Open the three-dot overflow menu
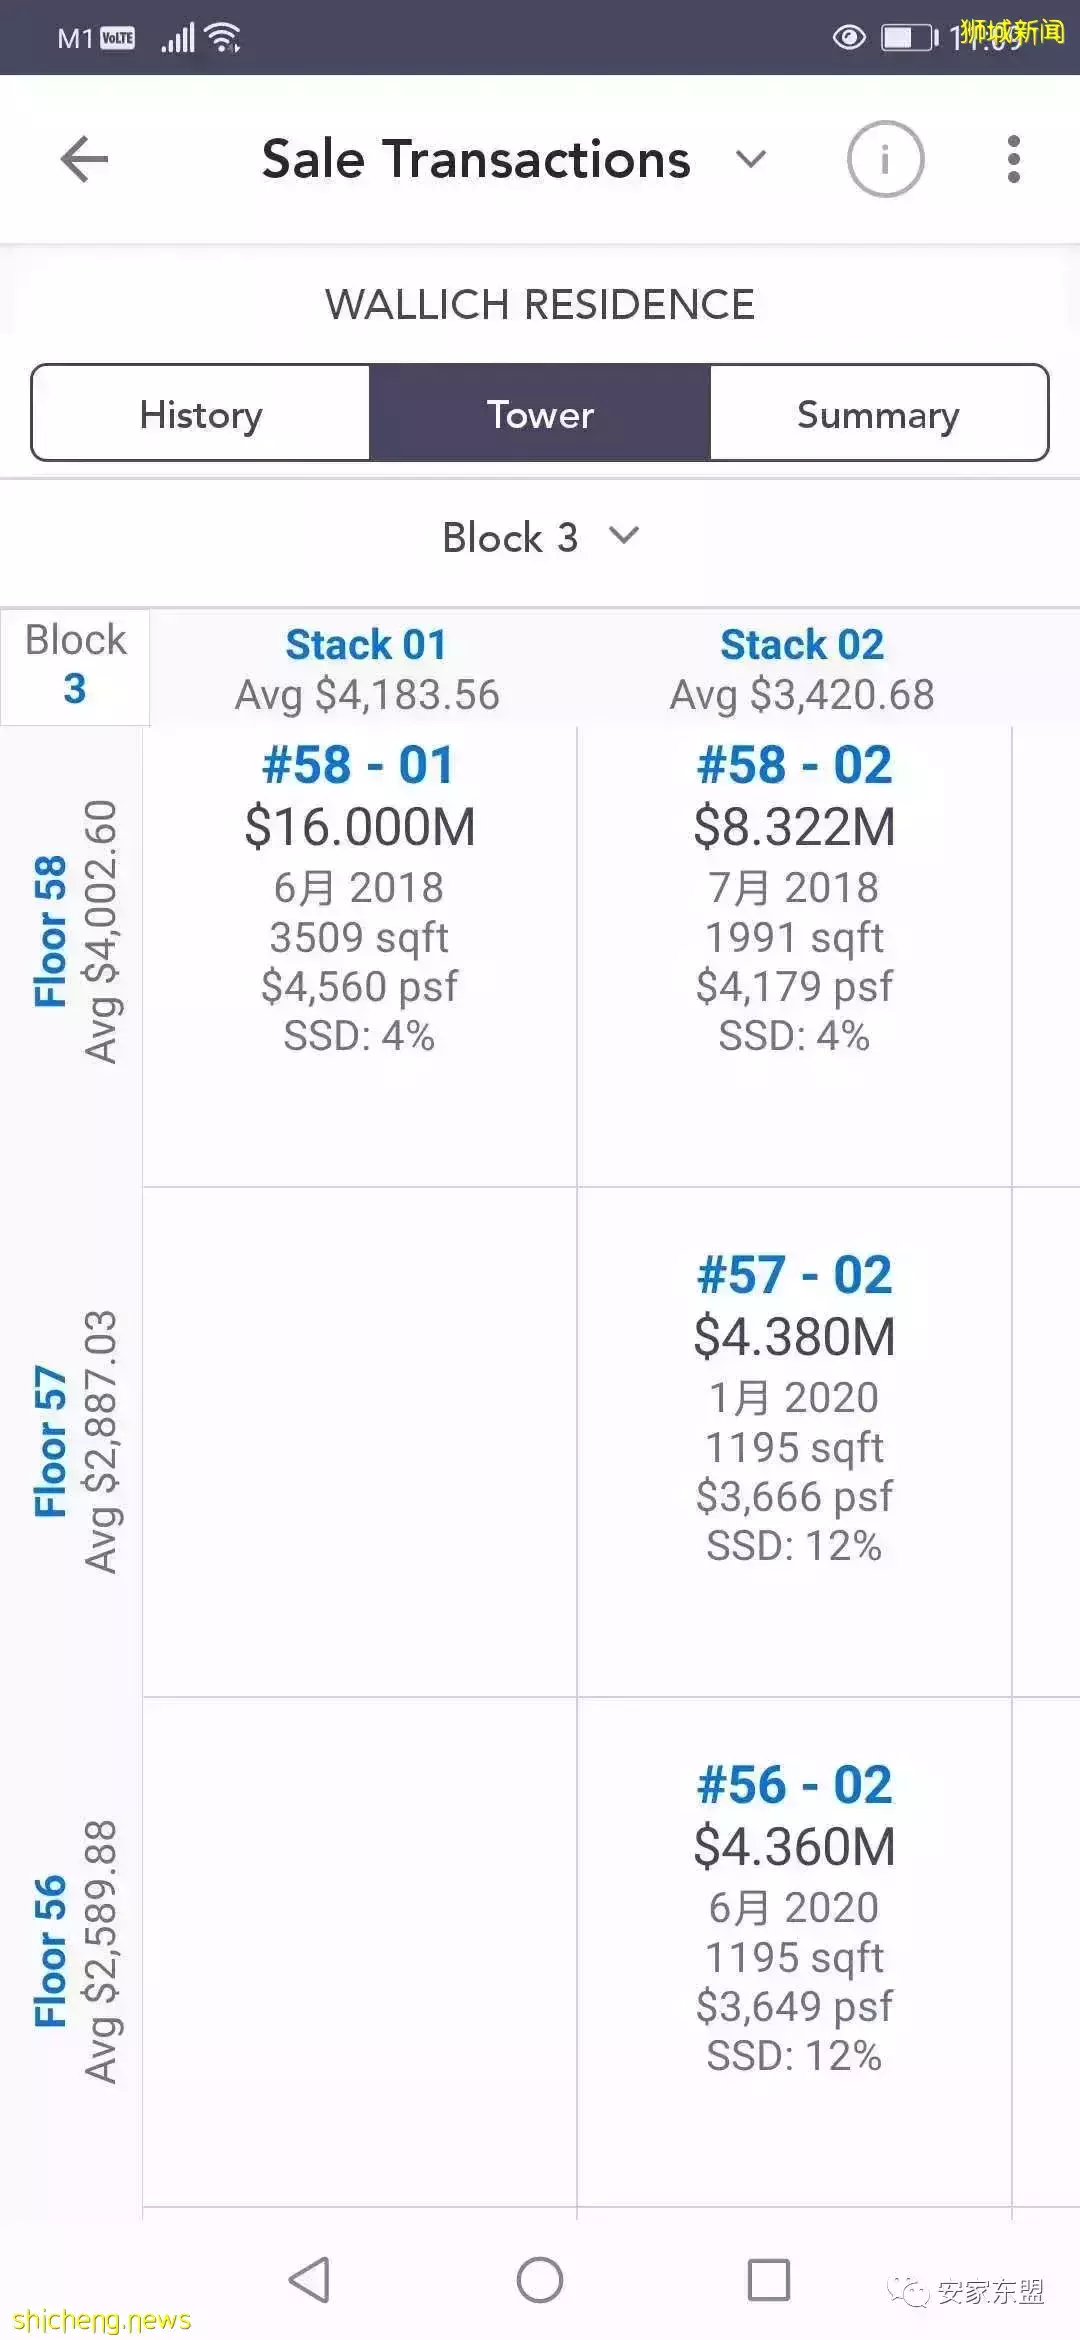 click(x=1013, y=160)
